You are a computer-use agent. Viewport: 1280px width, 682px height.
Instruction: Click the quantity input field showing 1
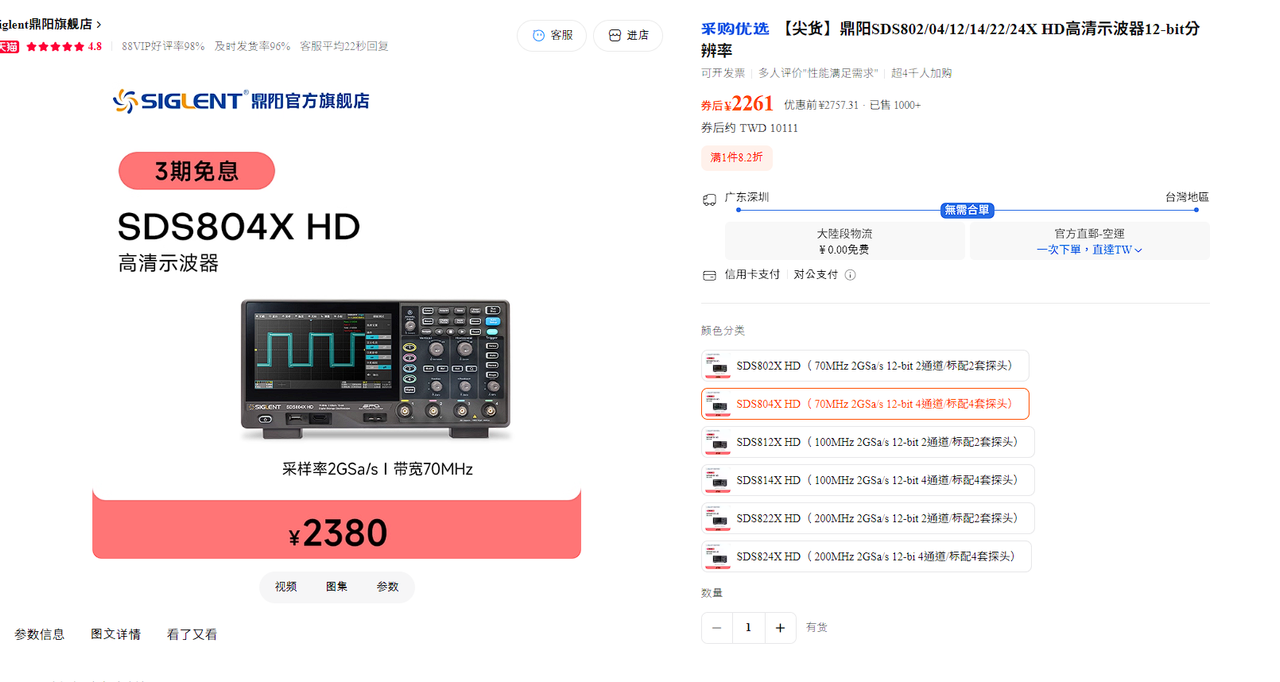tap(748, 628)
